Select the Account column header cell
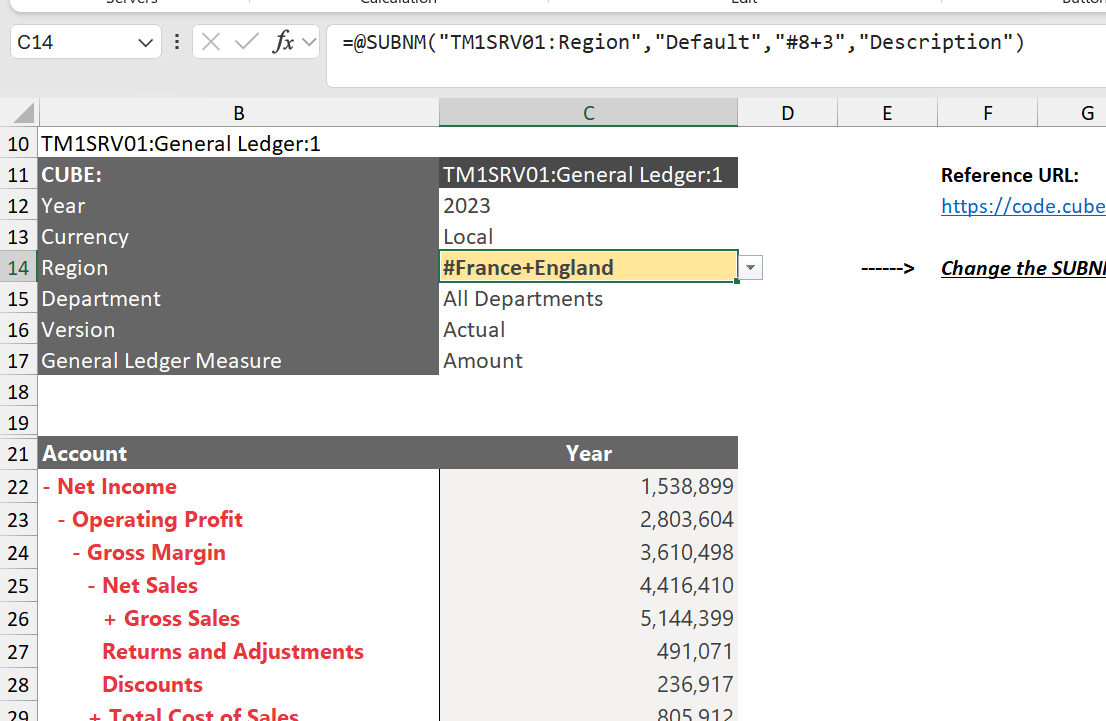Image resolution: width=1106 pixels, height=721 pixels. coord(238,453)
